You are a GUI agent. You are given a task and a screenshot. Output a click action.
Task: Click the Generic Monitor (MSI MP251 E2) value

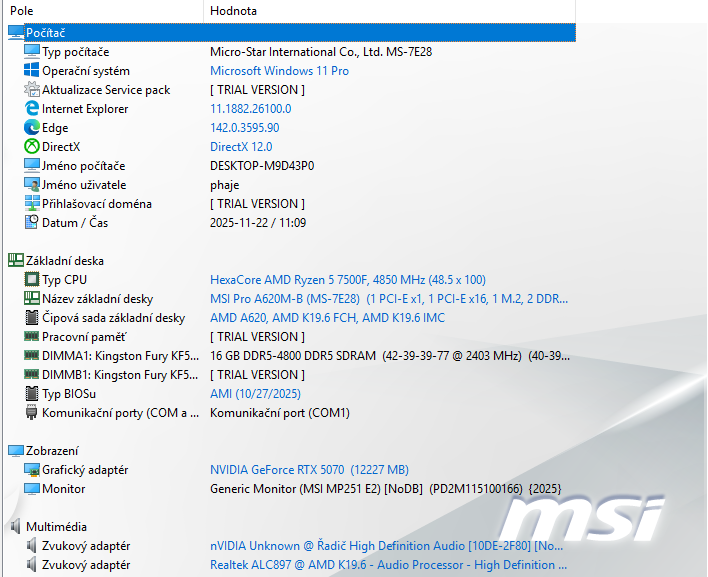pyautogui.click(x=386, y=489)
